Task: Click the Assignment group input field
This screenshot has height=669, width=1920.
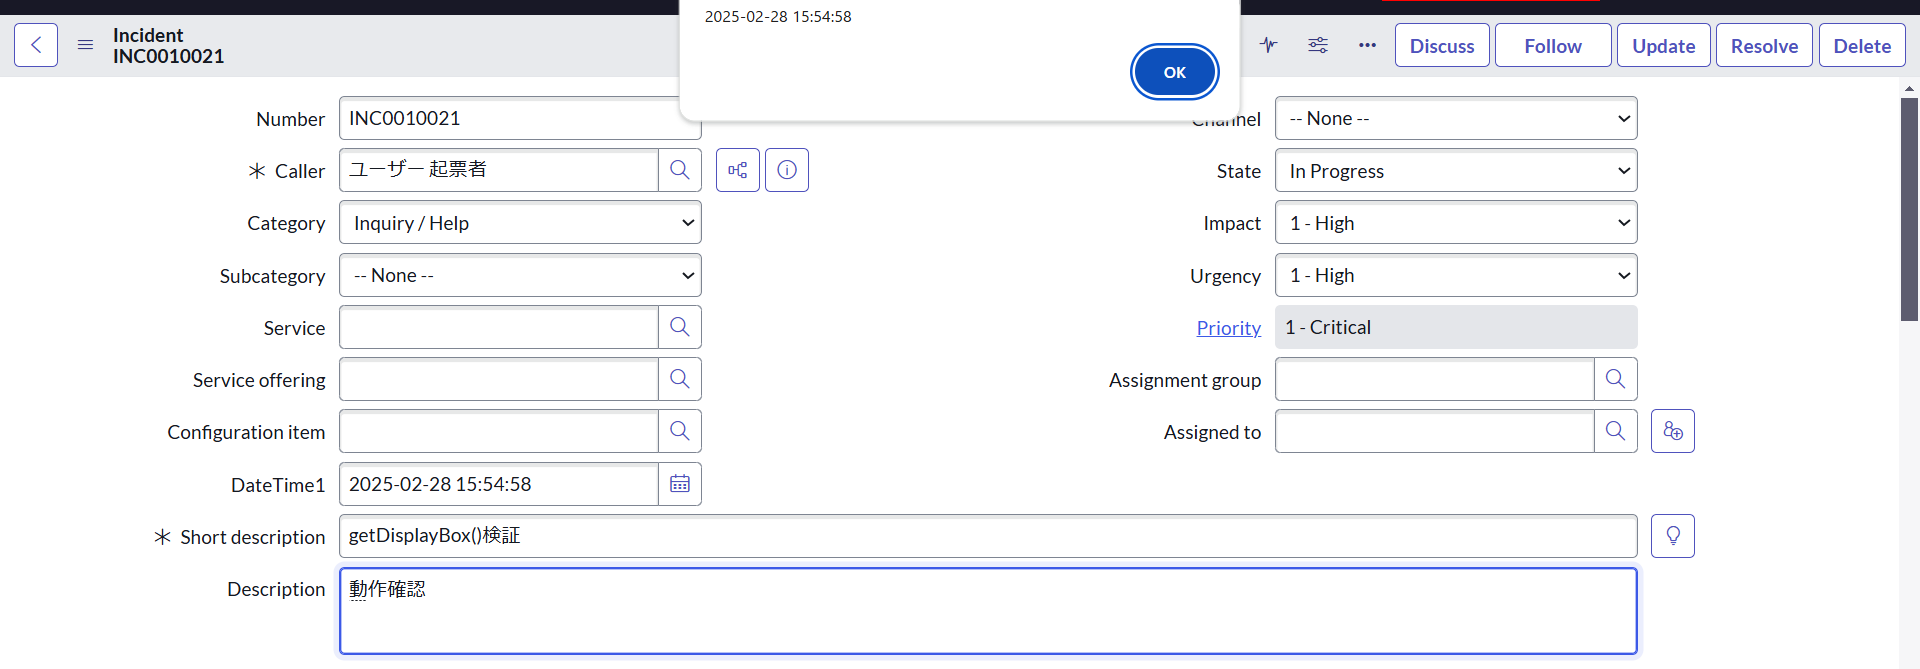Action: (x=1434, y=379)
